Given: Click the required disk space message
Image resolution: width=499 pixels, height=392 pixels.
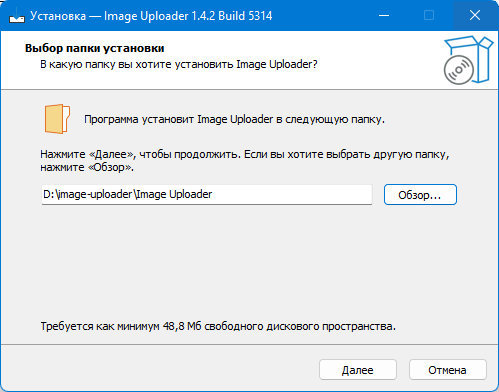Looking at the screenshot, I should [x=218, y=326].
